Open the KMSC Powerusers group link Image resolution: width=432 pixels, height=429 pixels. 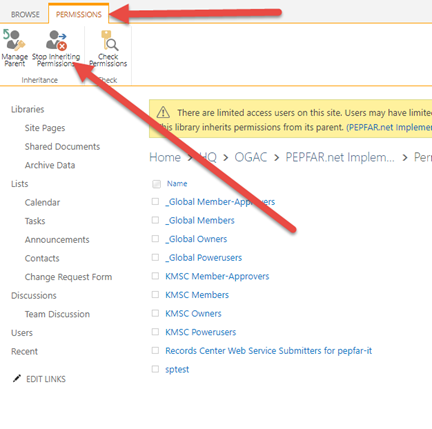(201, 332)
